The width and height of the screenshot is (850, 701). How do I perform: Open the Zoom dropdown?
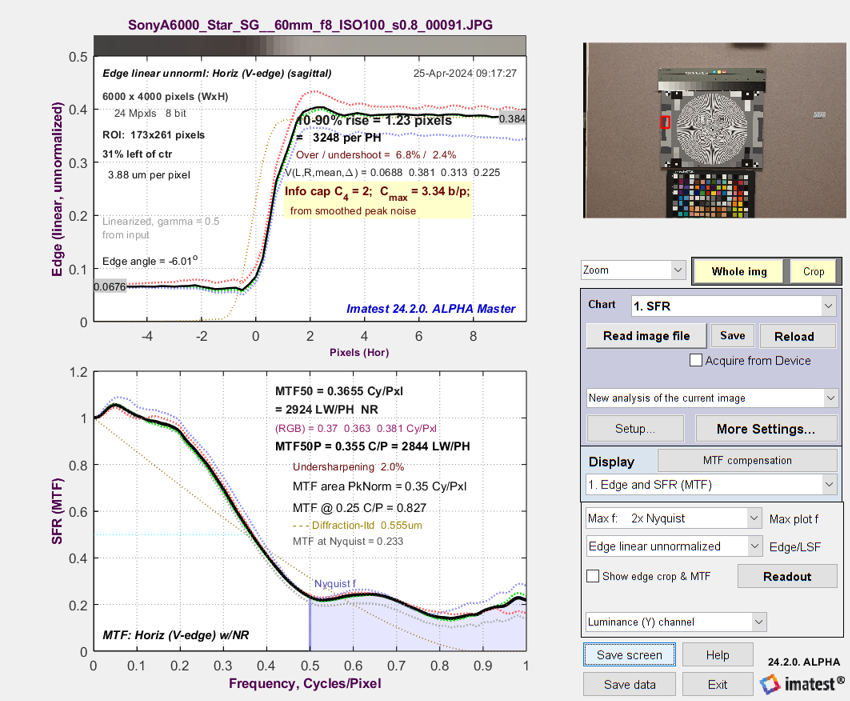pyautogui.click(x=634, y=271)
